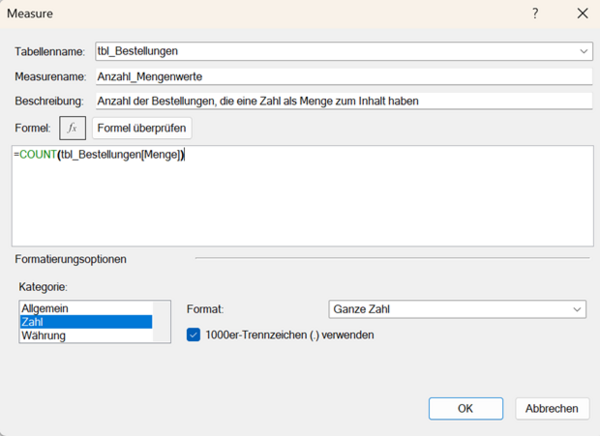
Task: Close the Measure dialog with X
Action: coord(582,14)
